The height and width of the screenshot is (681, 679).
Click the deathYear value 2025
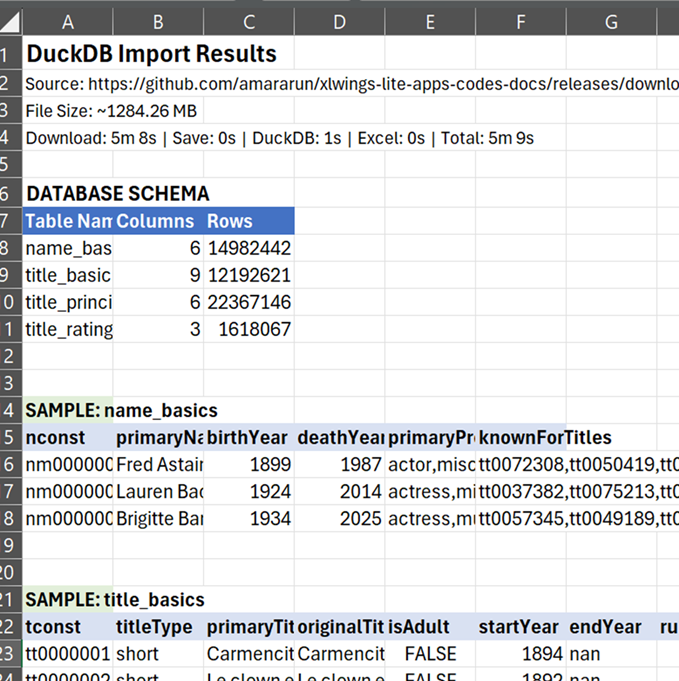click(x=339, y=519)
